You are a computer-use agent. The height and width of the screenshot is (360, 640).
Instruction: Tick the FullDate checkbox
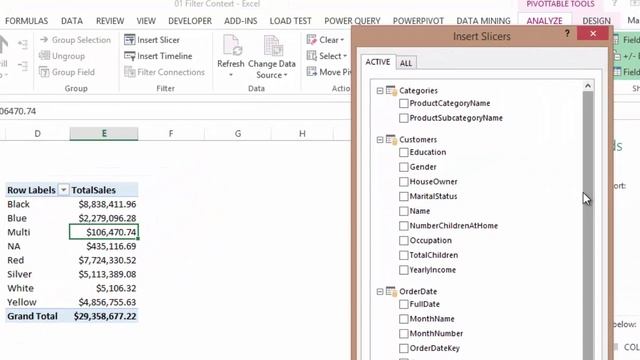(x=404, y=304)
